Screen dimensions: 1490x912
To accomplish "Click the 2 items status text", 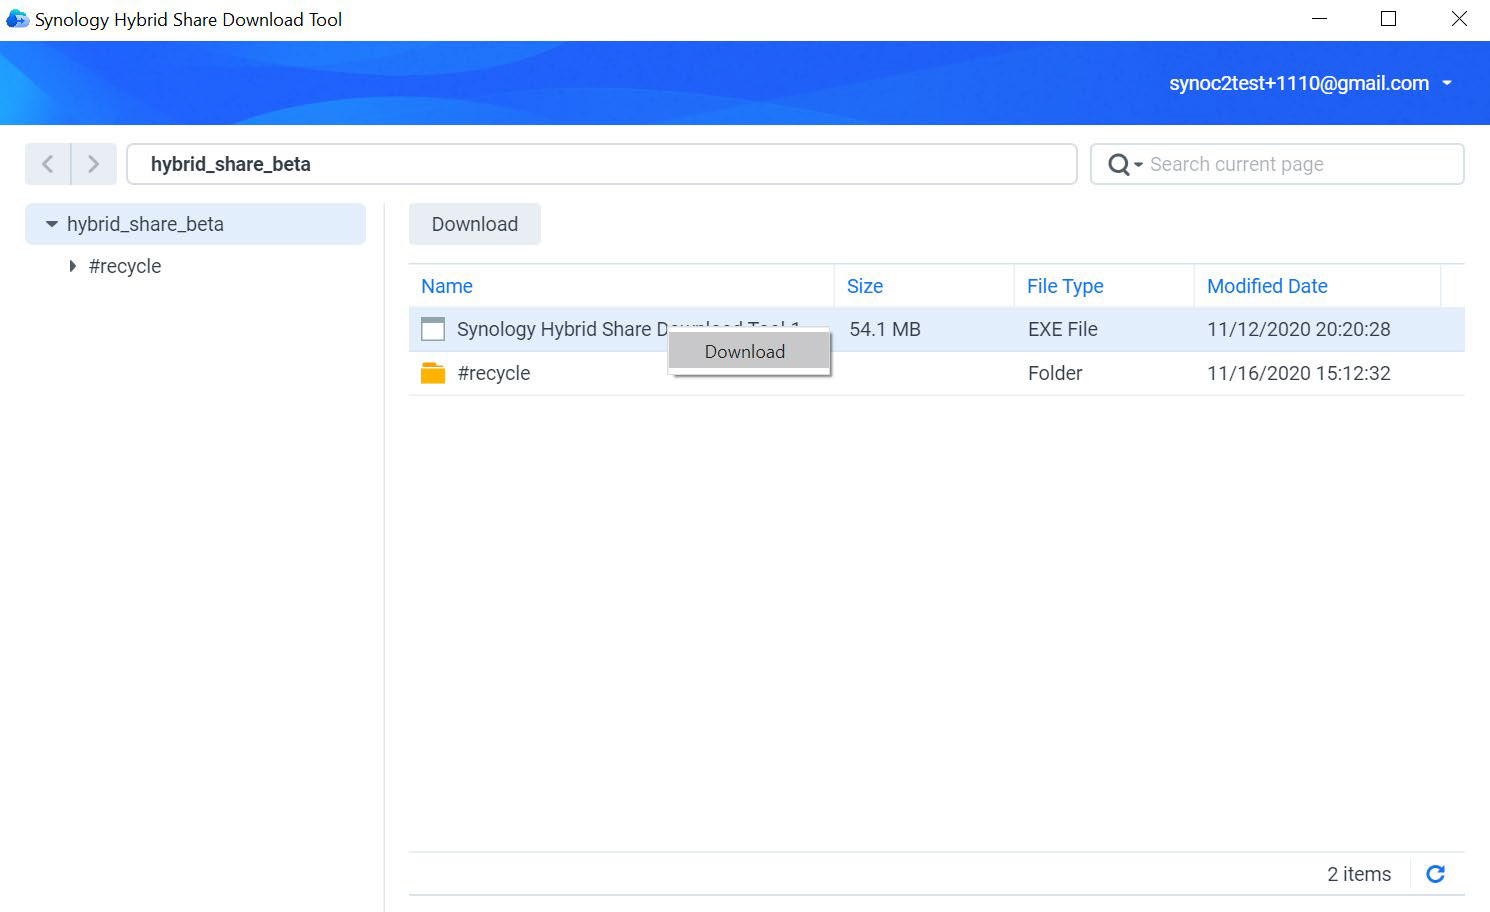I will (x=1359, y=874).
